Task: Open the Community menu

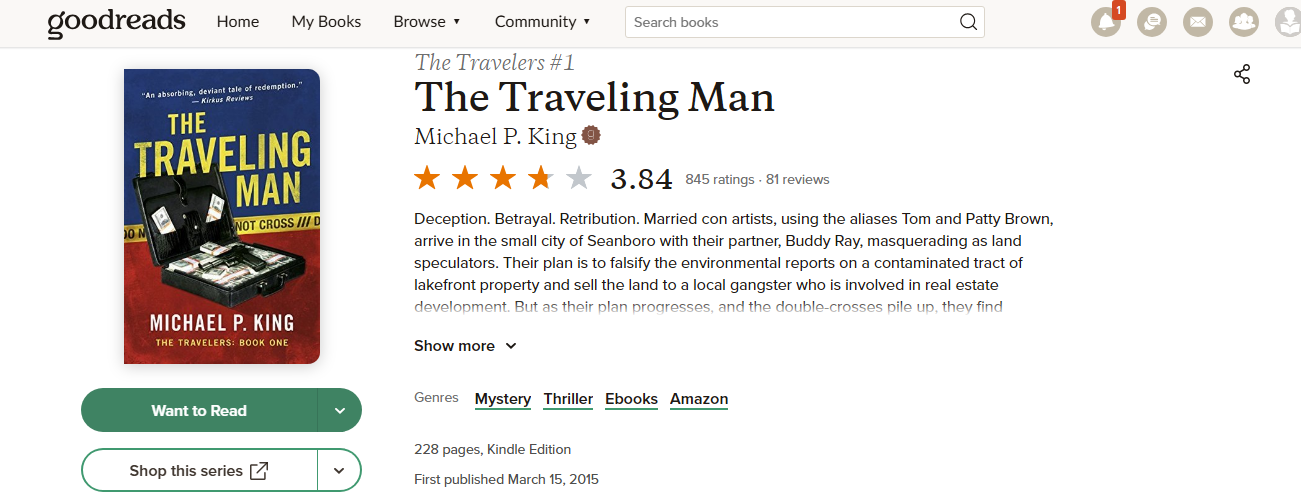Action: coord(542,22)
